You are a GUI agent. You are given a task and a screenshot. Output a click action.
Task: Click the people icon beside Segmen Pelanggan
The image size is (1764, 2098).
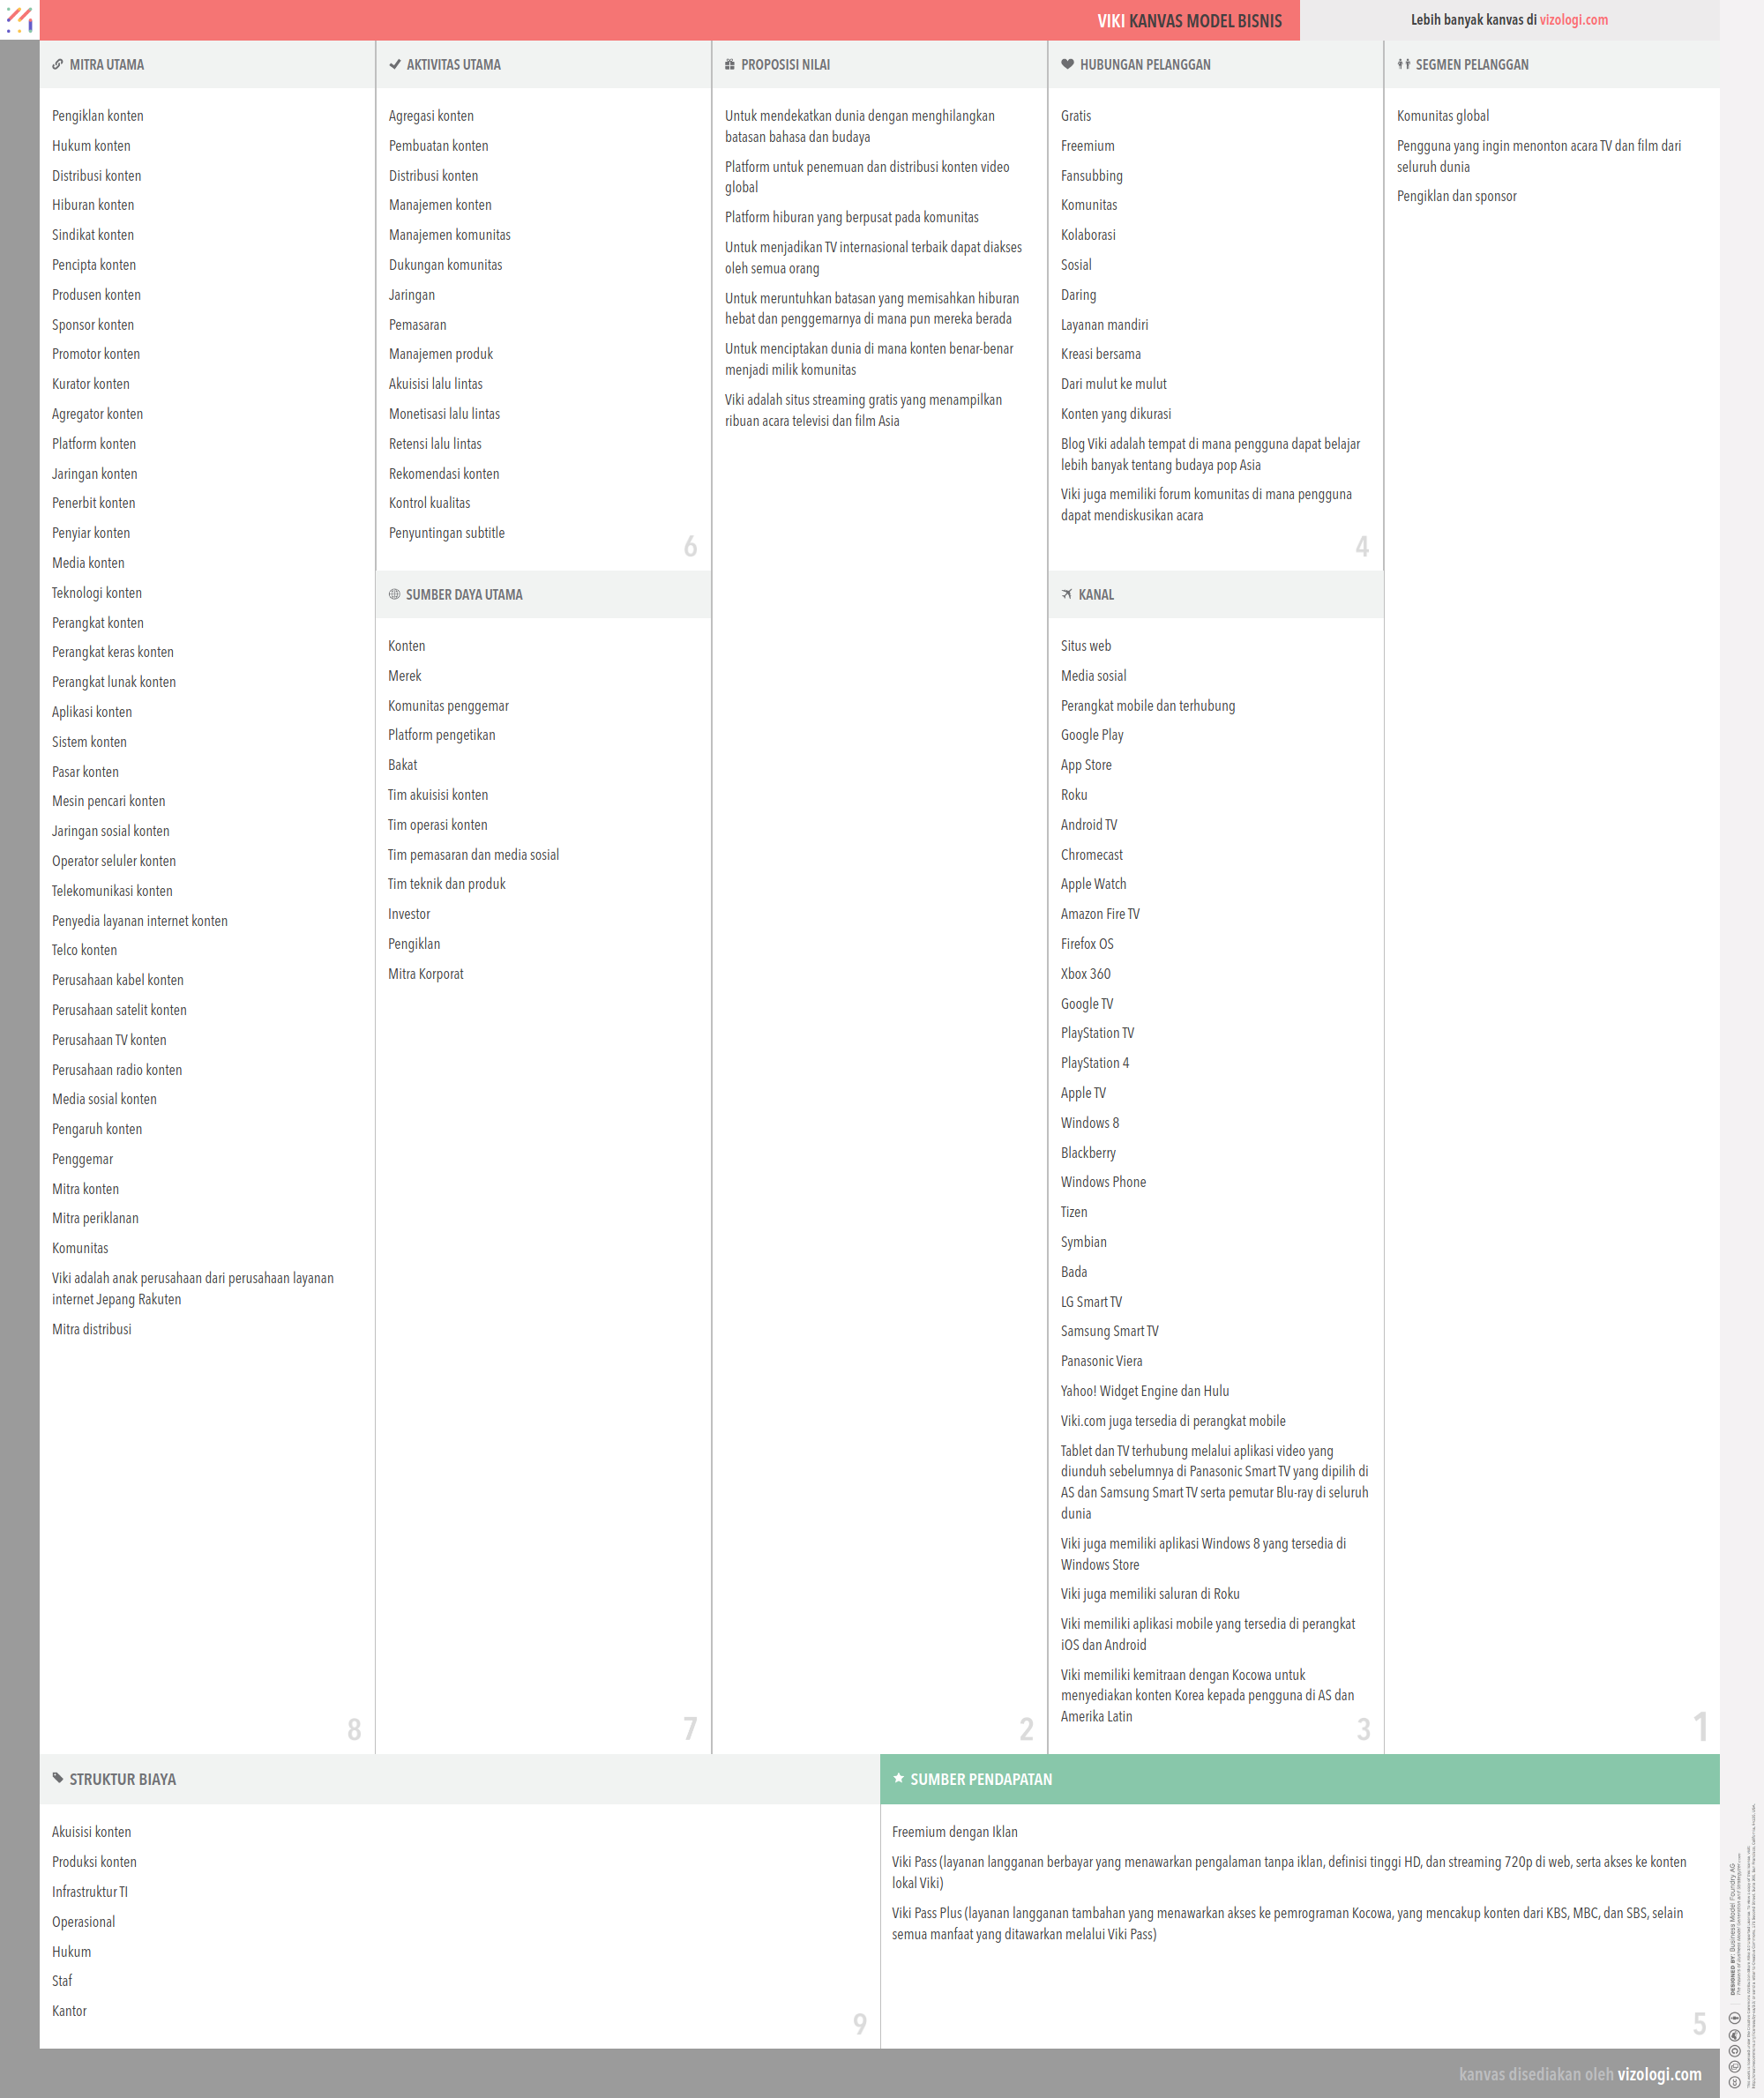click(x=1403, y=64)
